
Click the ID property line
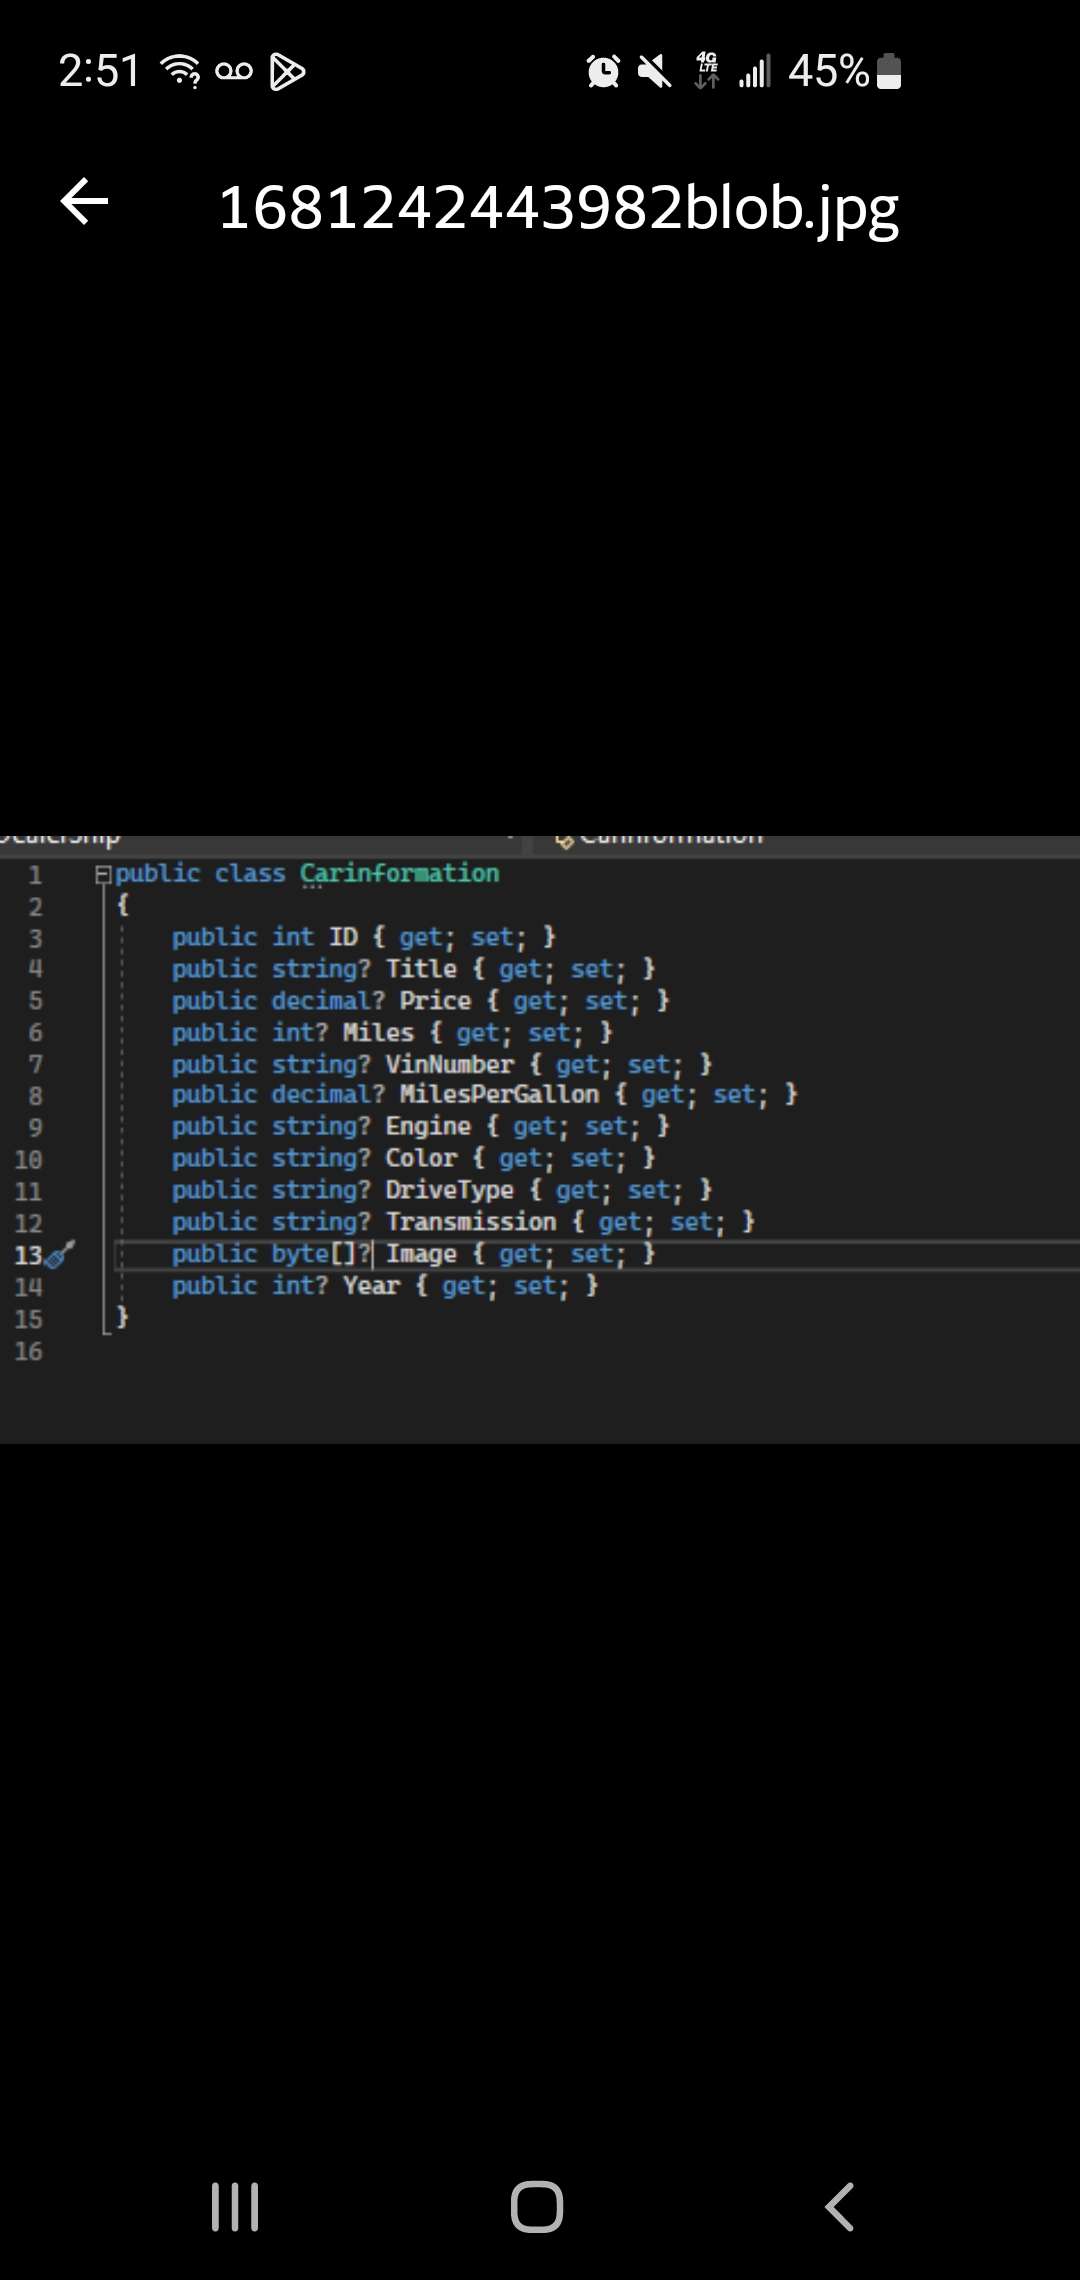[x=363, y=937]
